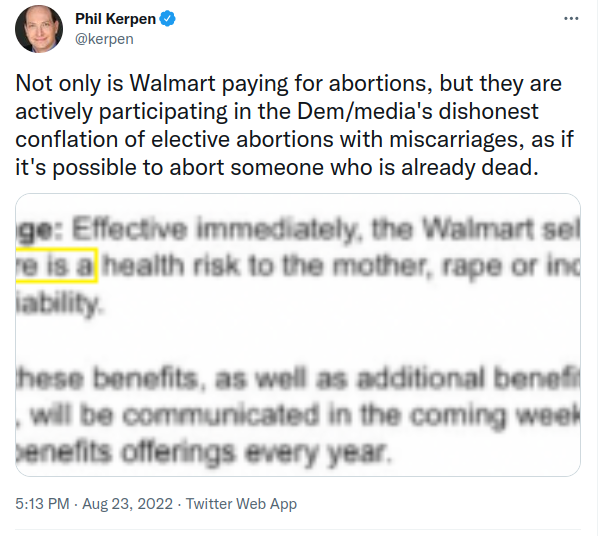This screenshot has width=600, height=536.
Task: Click the 5:13 PM timestamp
Action: [44, 504]
